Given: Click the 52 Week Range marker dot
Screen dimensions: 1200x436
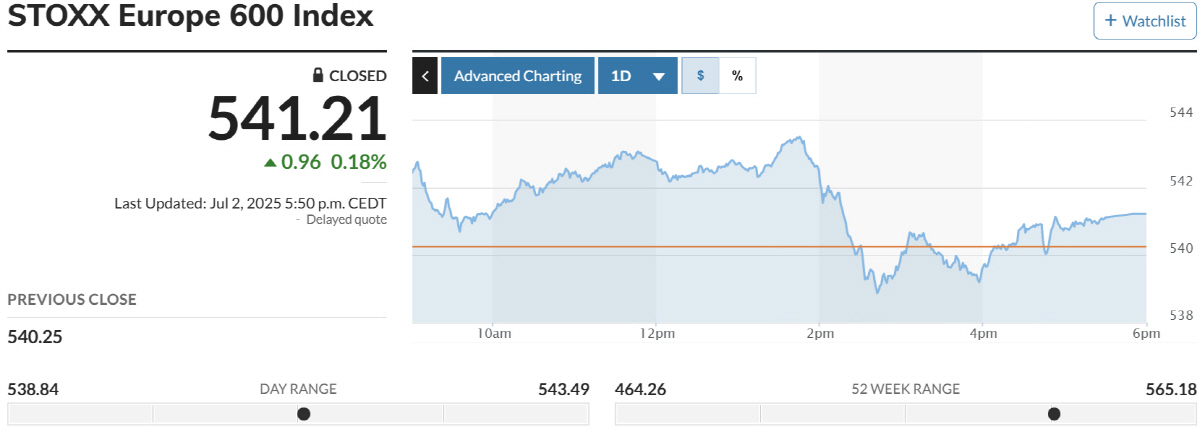Looking at the screenshot, I should pos(1053,414).
